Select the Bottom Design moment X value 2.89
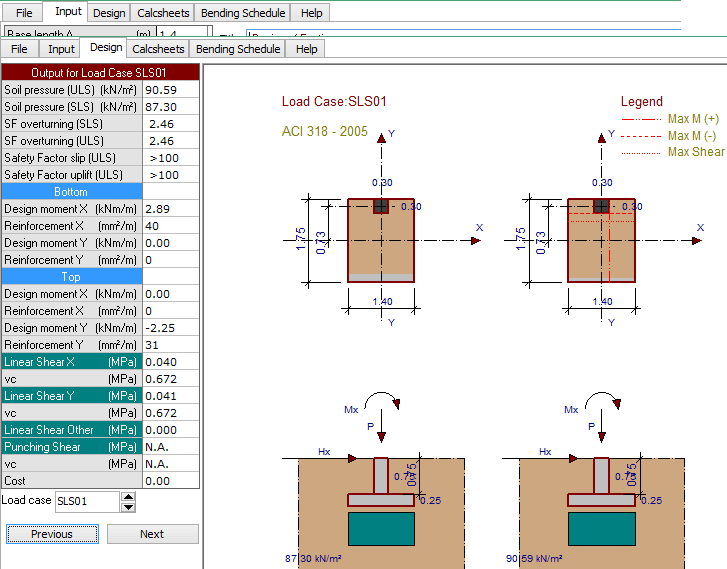 click(x=171, y=209)
